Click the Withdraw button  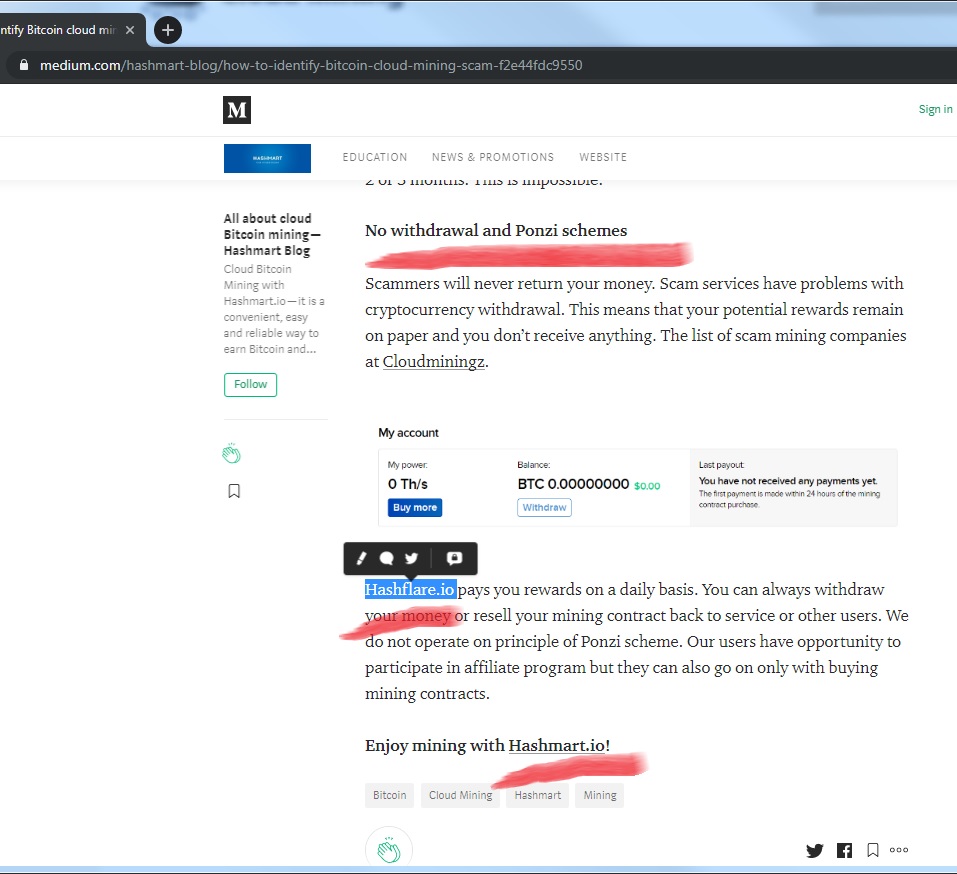click(x=544, y=508)
